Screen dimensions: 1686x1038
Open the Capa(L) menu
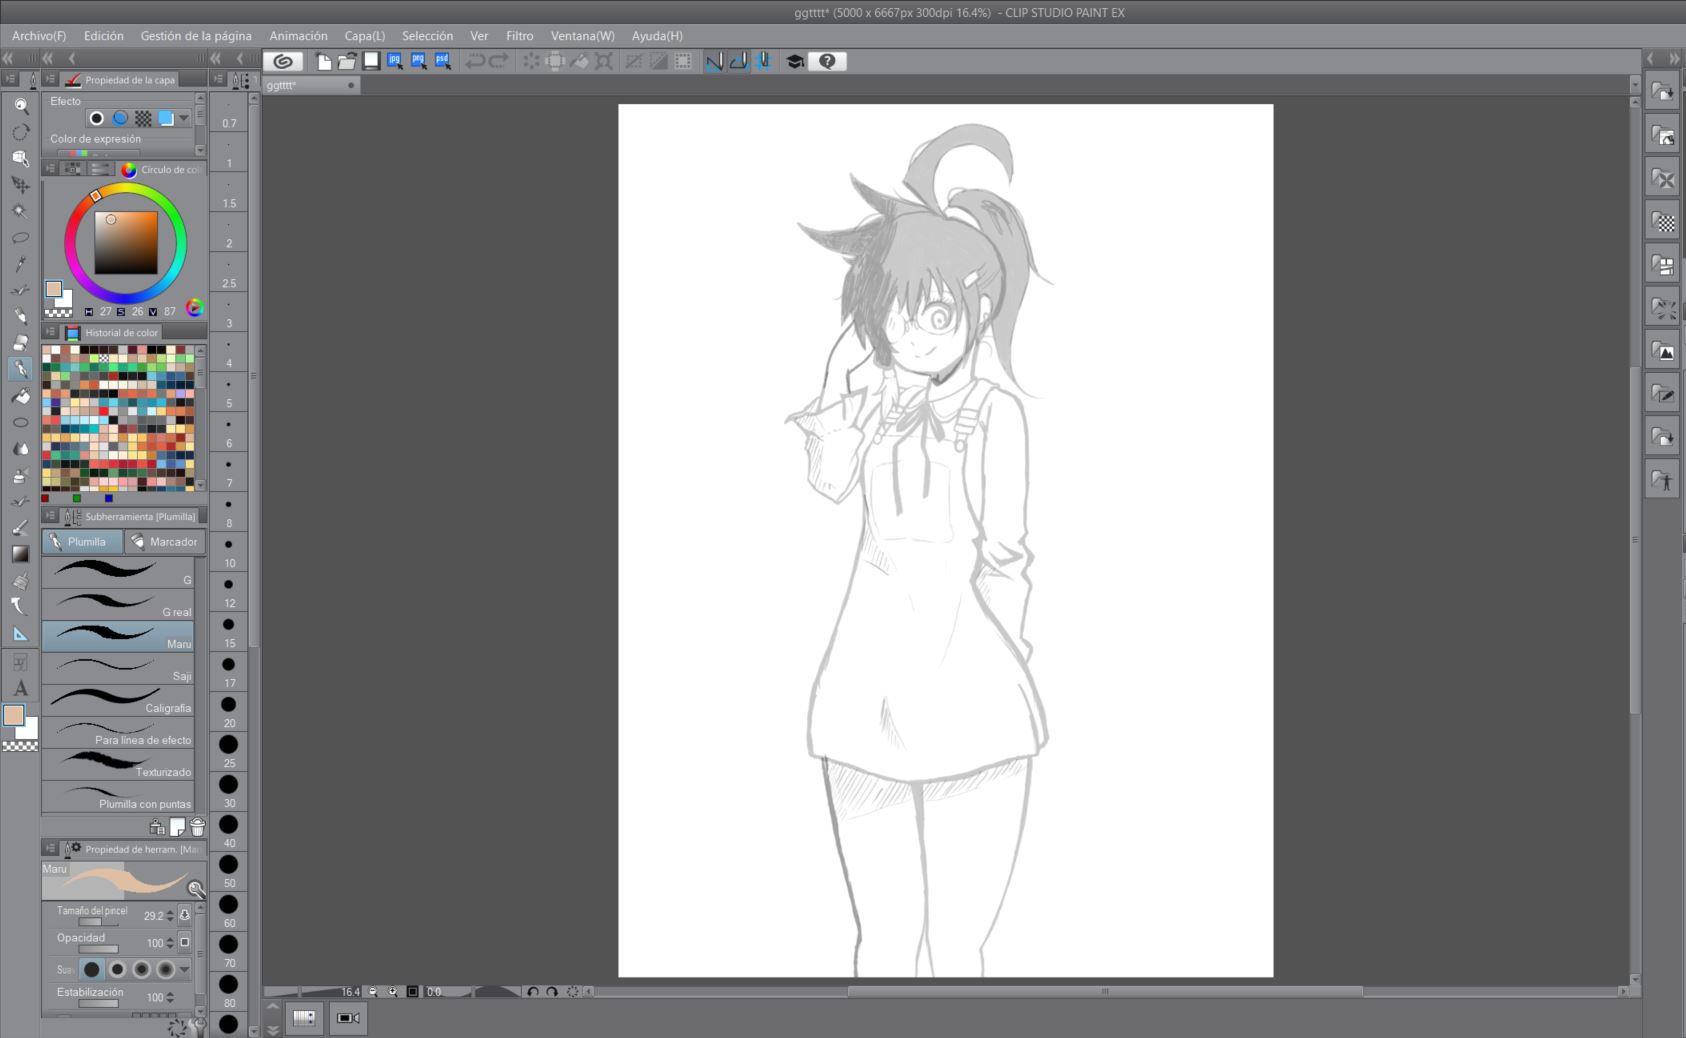click(x=365, y=35)
